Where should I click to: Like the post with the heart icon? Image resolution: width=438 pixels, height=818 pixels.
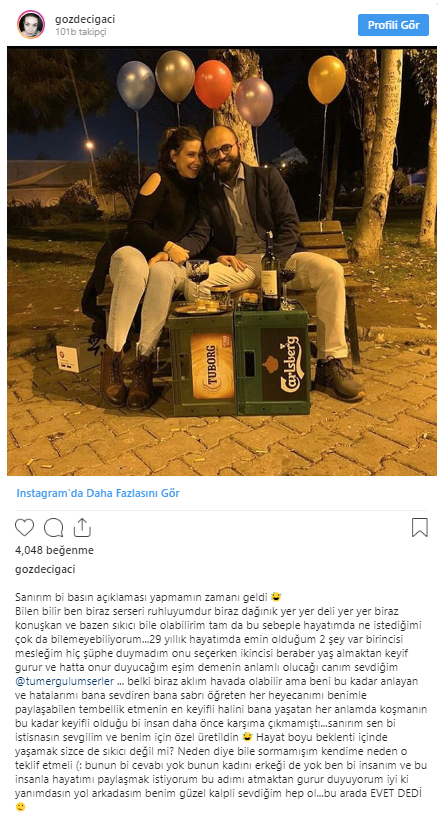pyautogui.click(x=25, y=527)
